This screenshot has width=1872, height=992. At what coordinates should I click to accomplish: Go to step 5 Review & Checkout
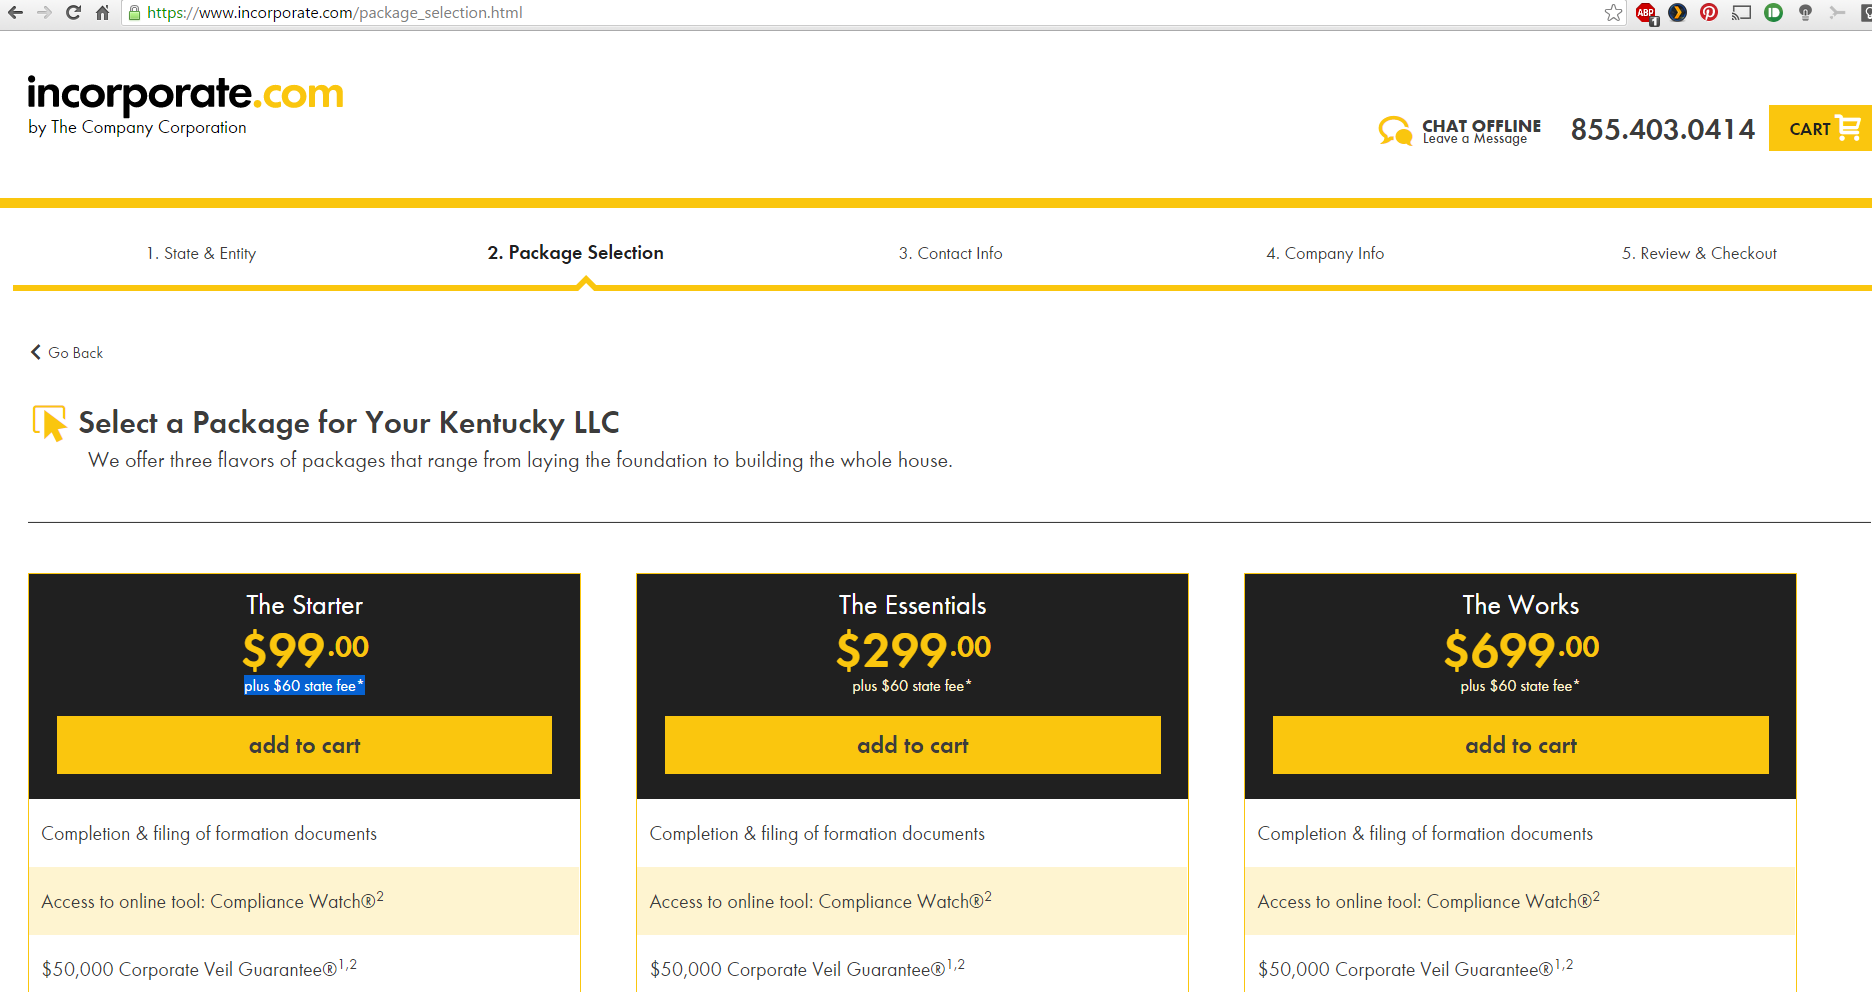coord(1699,253)
